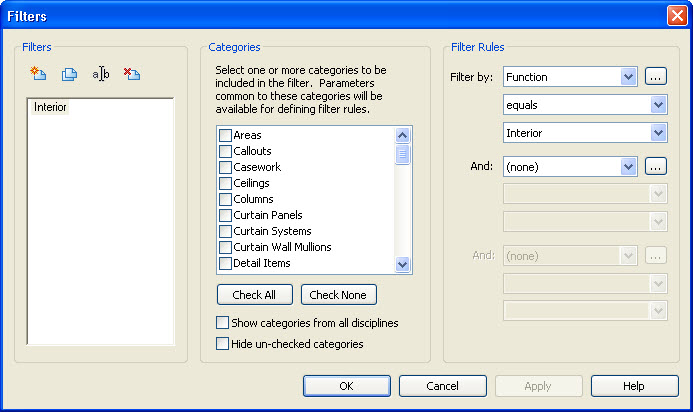Open the Filter by Function dropdown
Screen dimensions: 693x412
pyautogui.click(x=628, y=77)
